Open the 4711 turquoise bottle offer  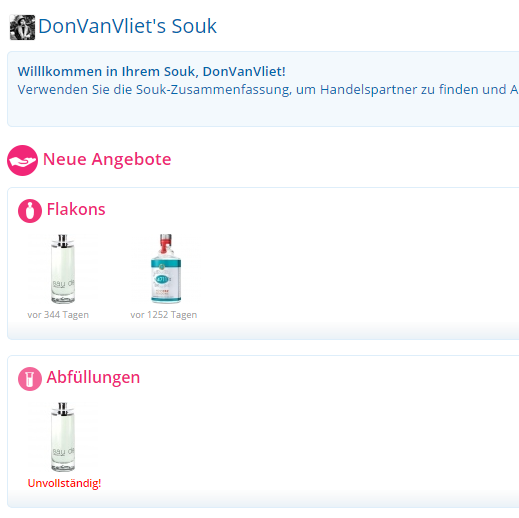click(166, 269)
